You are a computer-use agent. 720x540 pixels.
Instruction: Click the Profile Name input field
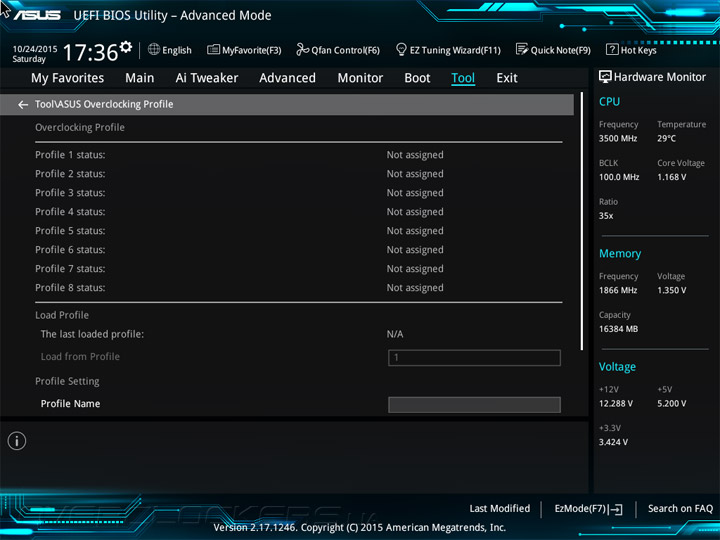(x=474, y=405)
